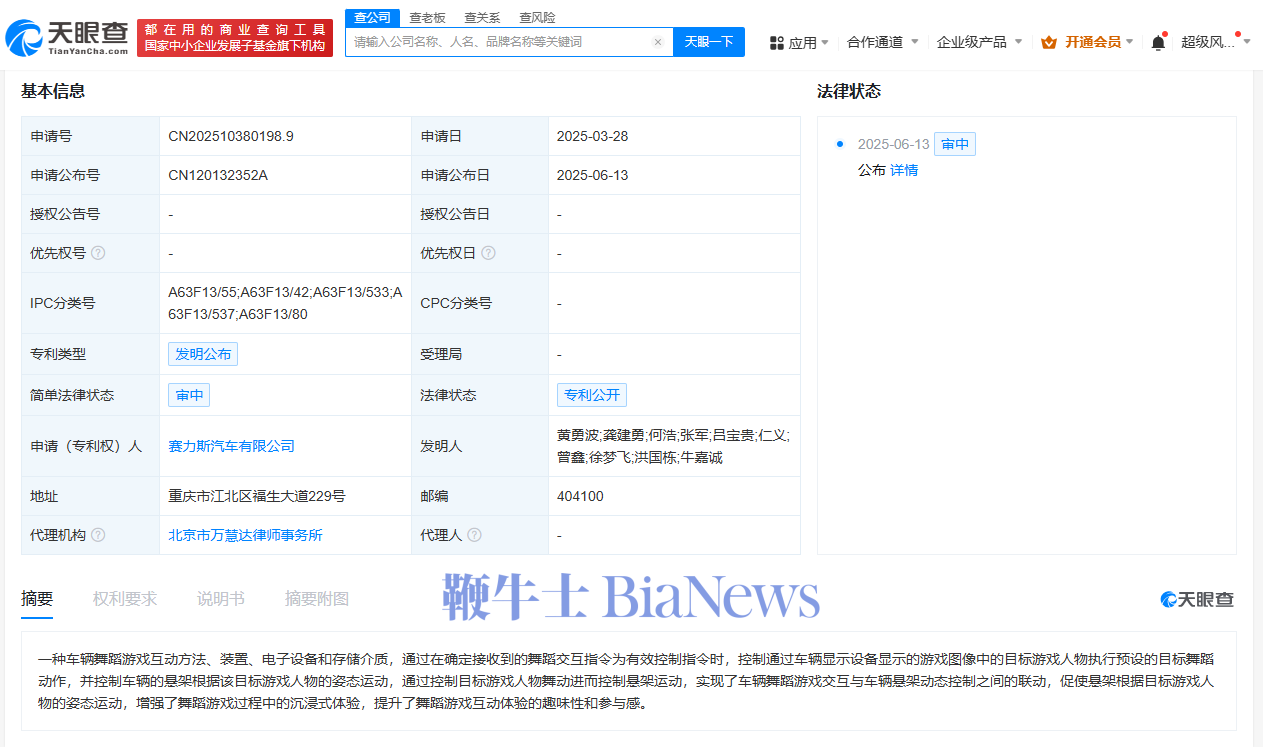Open agency 北京市万慧达律师事务所 link

pyautogui.click(x=246, y=535)
